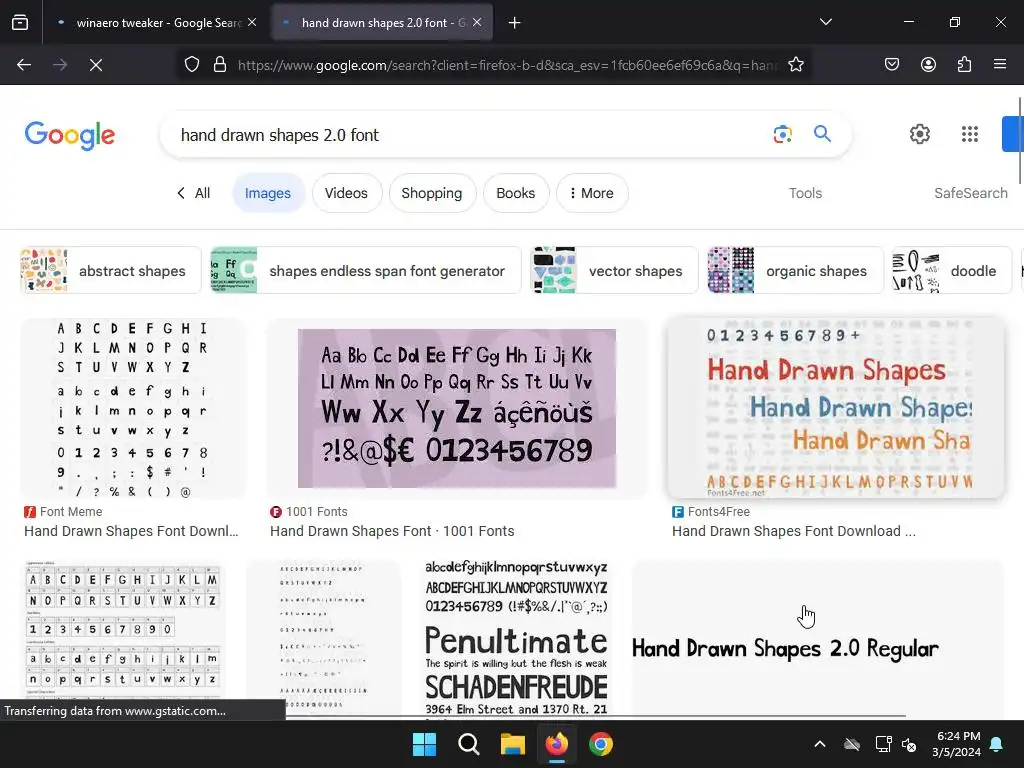Open Windows Start menu

click(424, 744)
